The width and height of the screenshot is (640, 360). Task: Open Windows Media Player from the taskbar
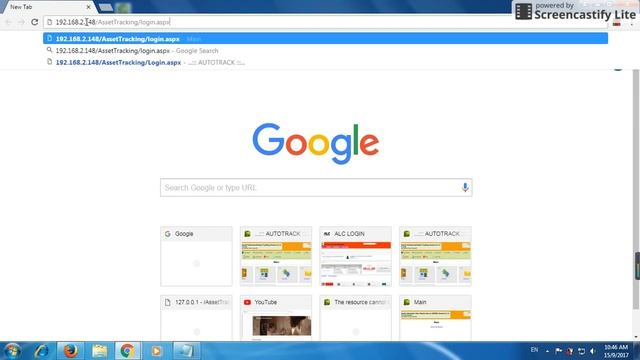[x=156, y=351]
